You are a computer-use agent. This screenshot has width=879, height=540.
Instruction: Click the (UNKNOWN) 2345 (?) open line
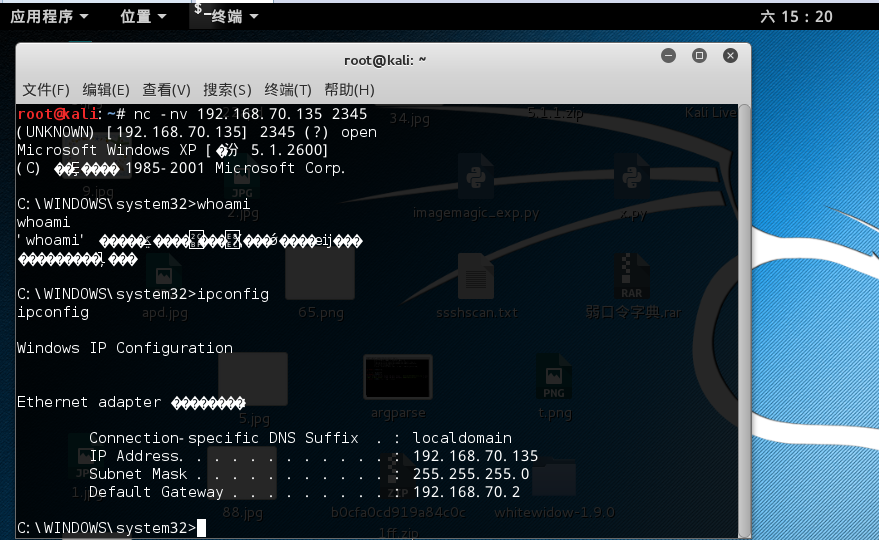197,132
